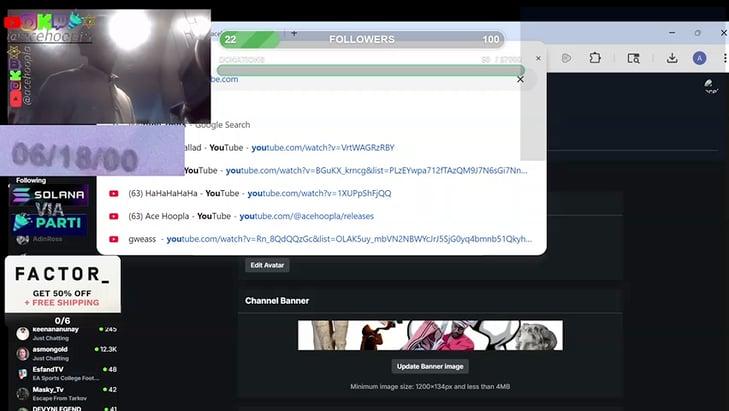Viewport: 729px width, 411px height.
Task: Click the Minimum image size note
Action: pos(430,386)
